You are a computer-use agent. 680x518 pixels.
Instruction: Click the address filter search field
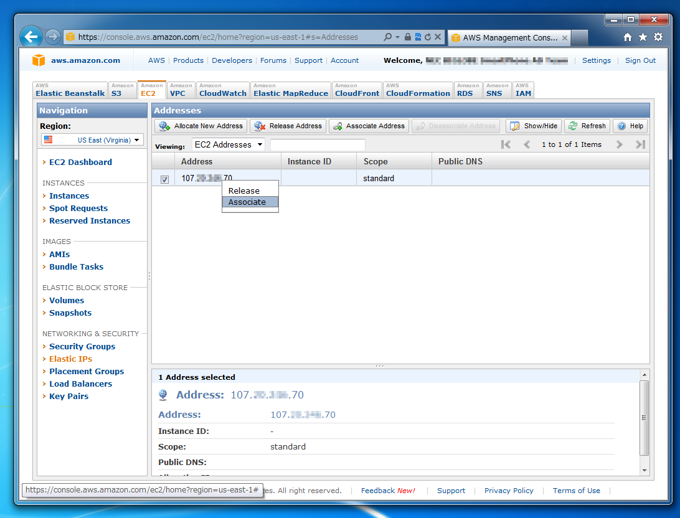(x=317, y=144)
